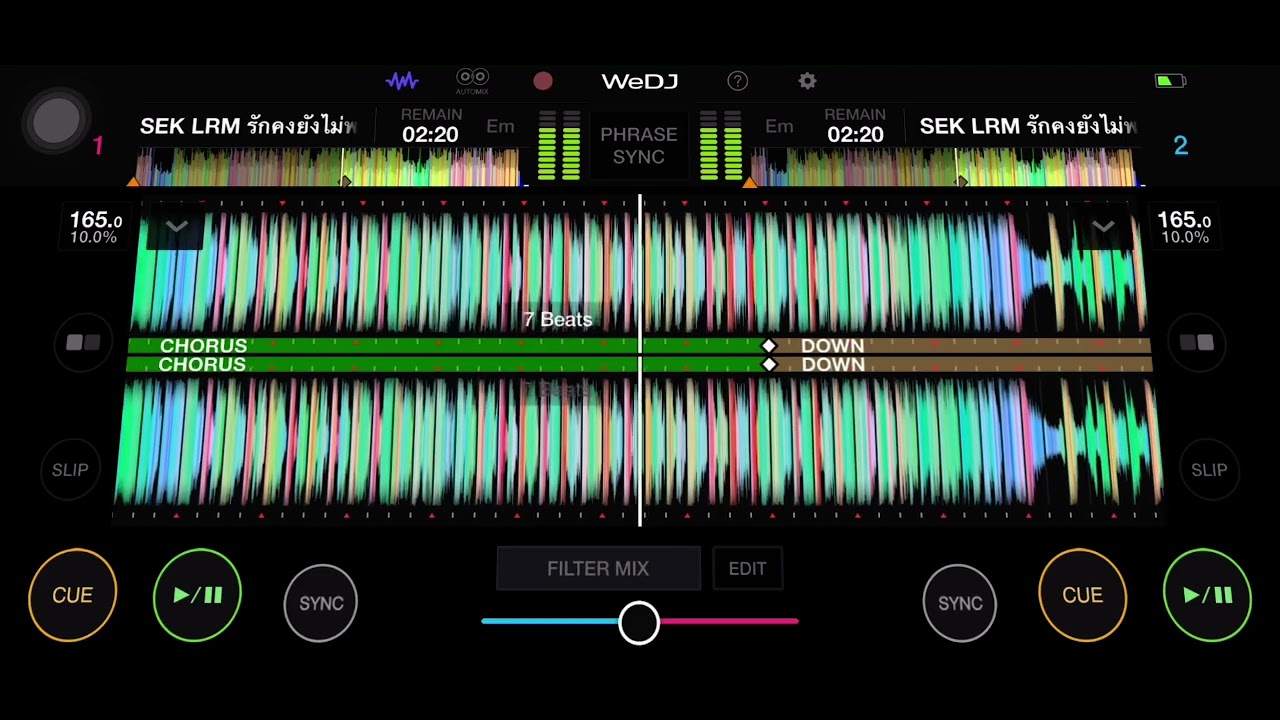Tap the 7 Beats counter label
The height and width of the screenshot is (720, 1280).
[558, 320]
